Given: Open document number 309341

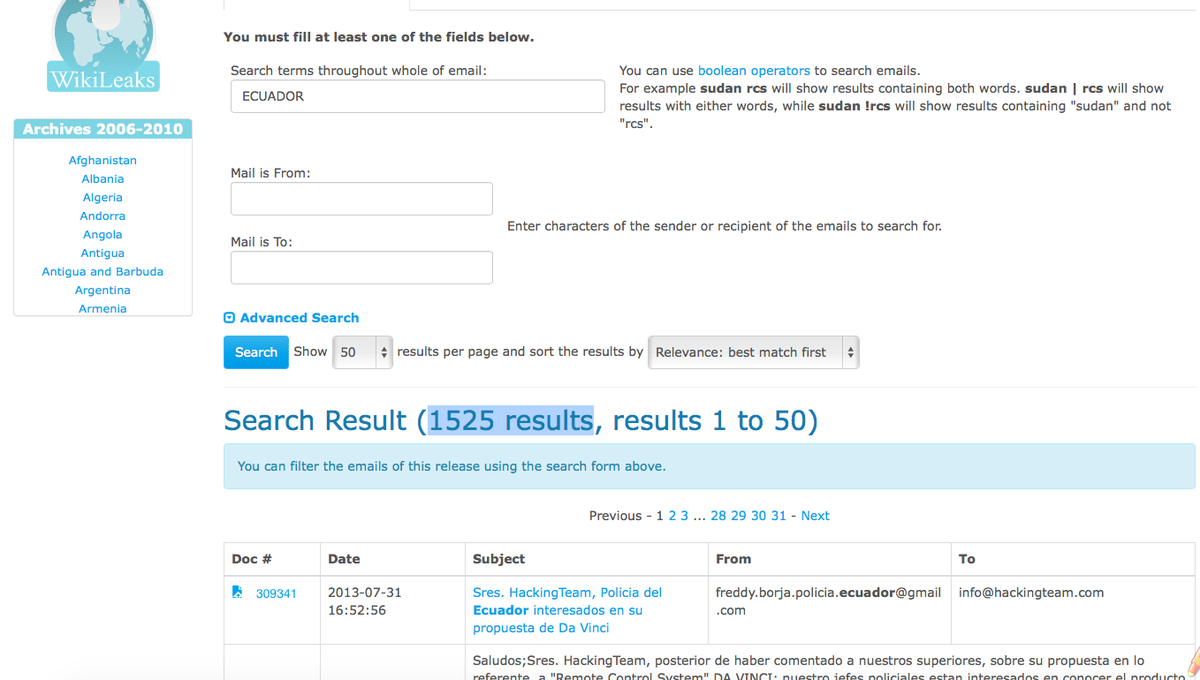Looking at the screenshot, I should pos(276,593).
